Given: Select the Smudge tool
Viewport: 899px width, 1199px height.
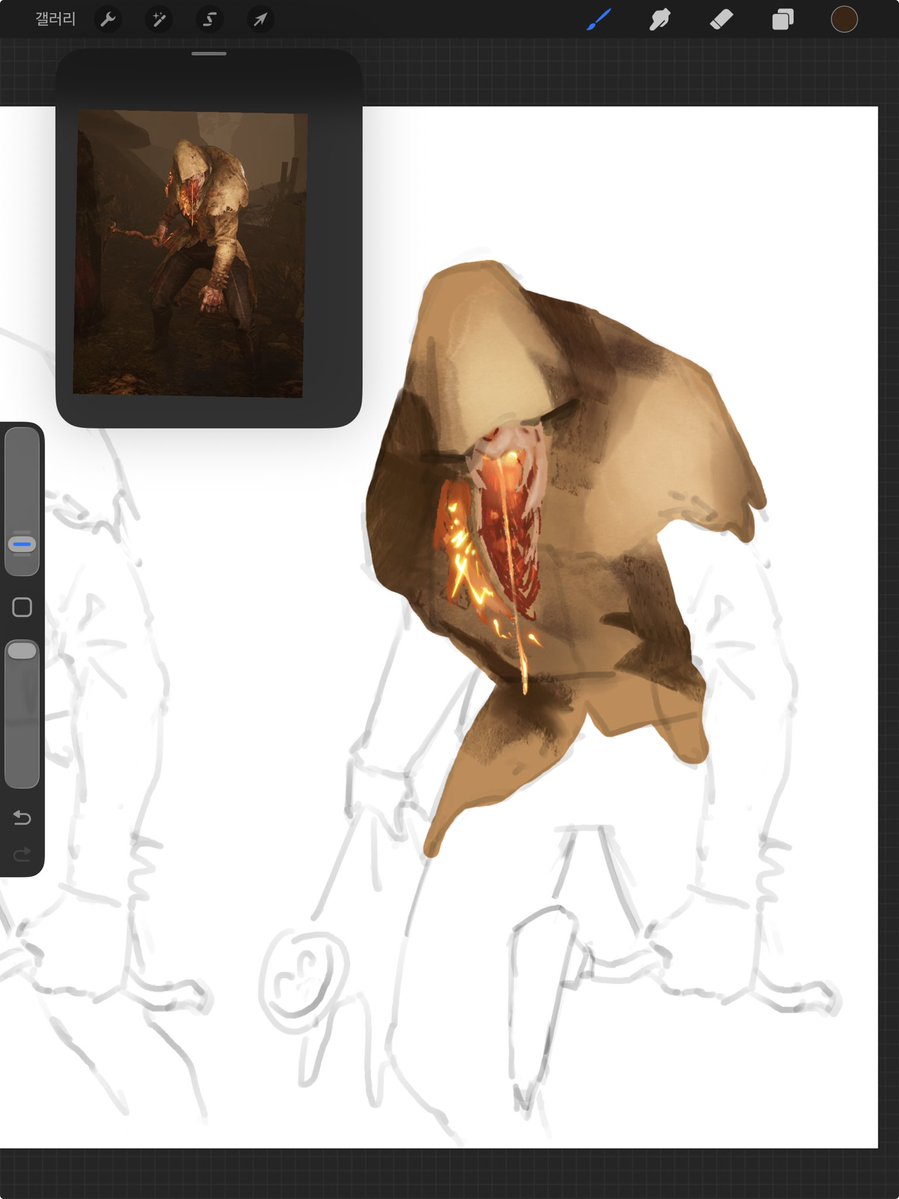Looking at the screenshot, I should point(660,19).
